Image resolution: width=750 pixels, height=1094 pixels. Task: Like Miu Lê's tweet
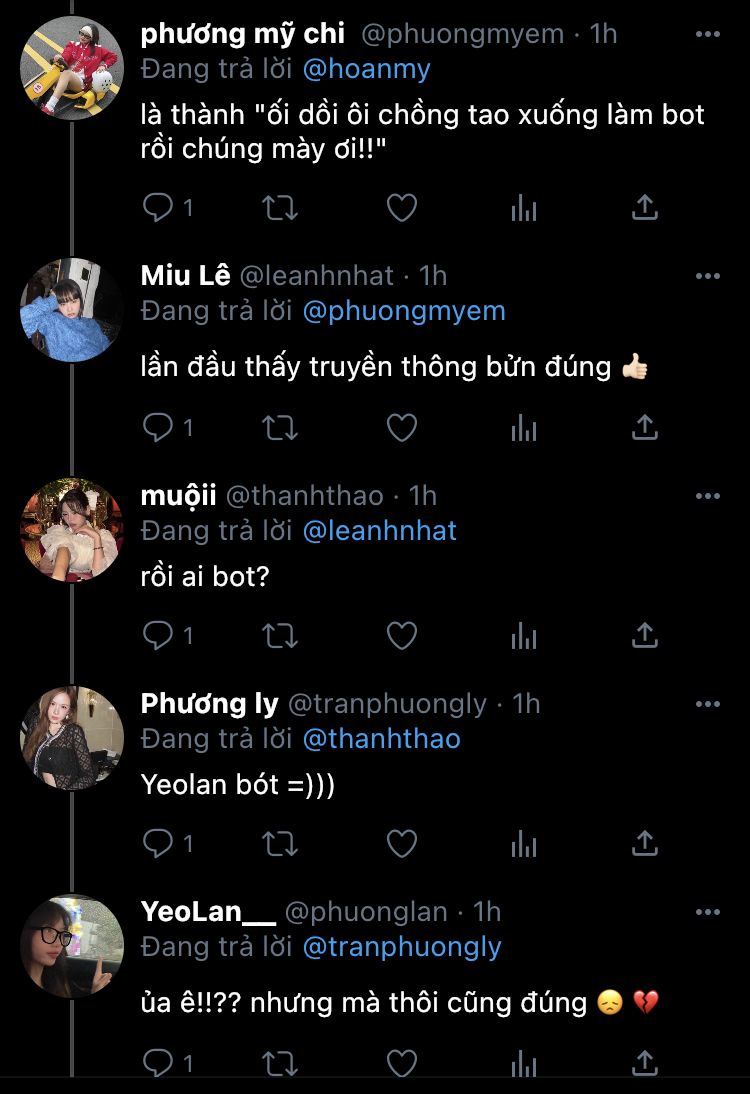click(401, 428)
